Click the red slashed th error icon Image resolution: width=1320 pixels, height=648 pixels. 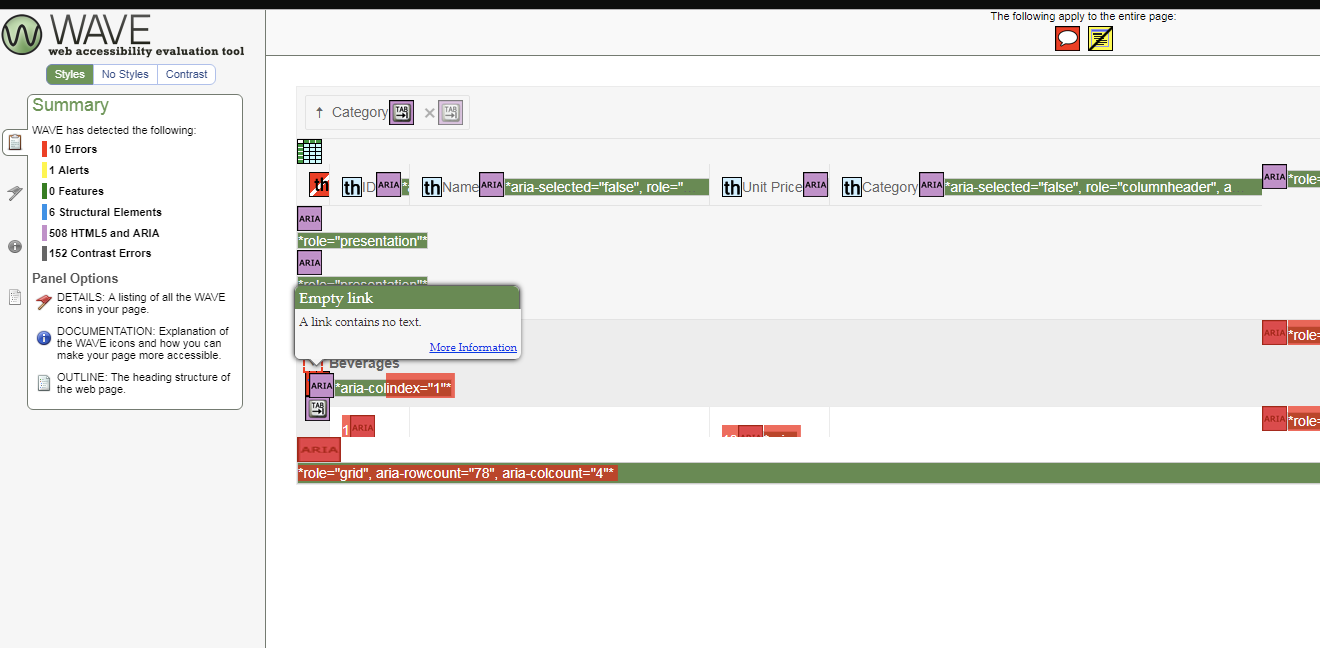[319, 184]
